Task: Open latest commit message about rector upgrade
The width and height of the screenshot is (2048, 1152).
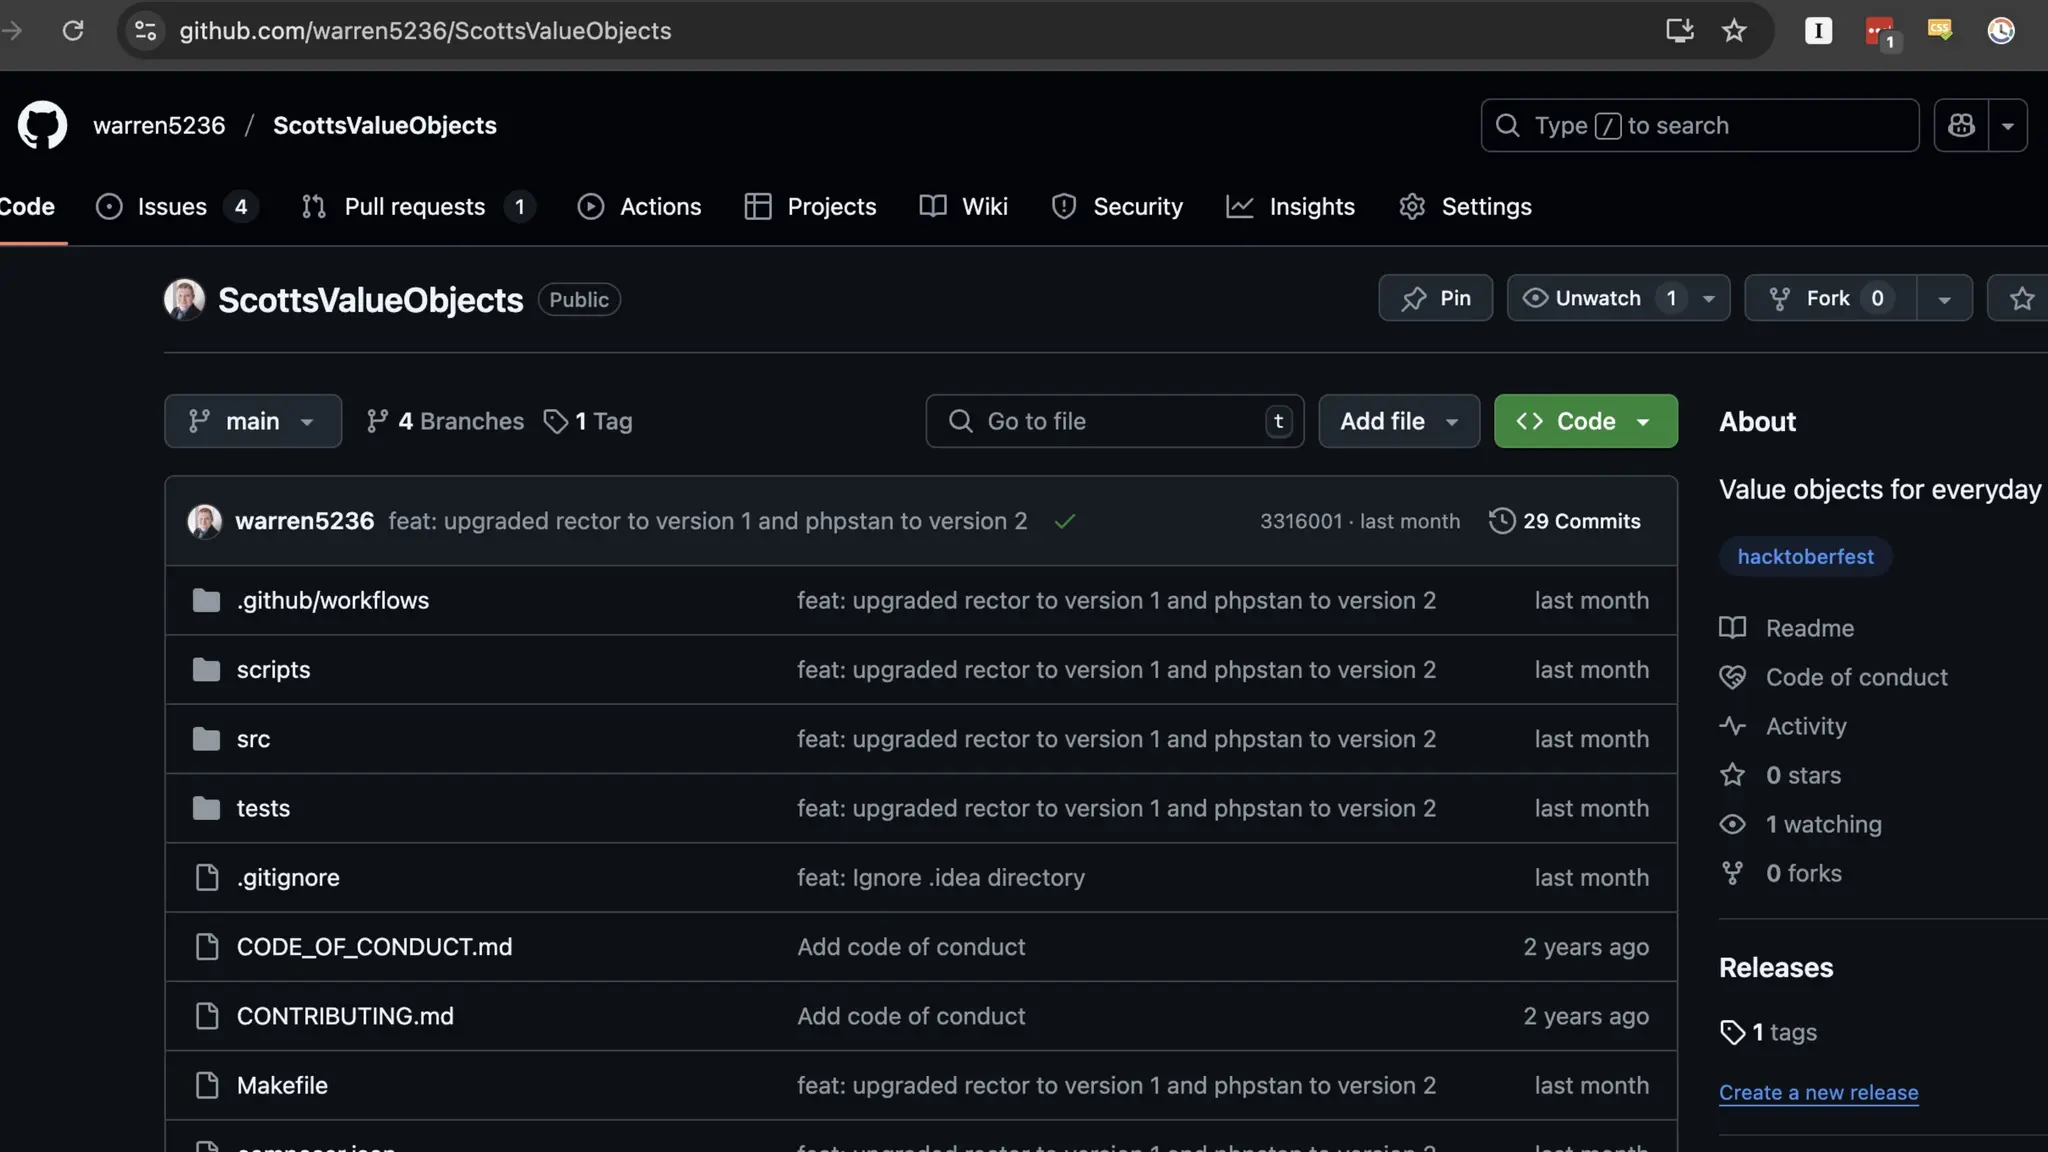Action: point(708,521)
